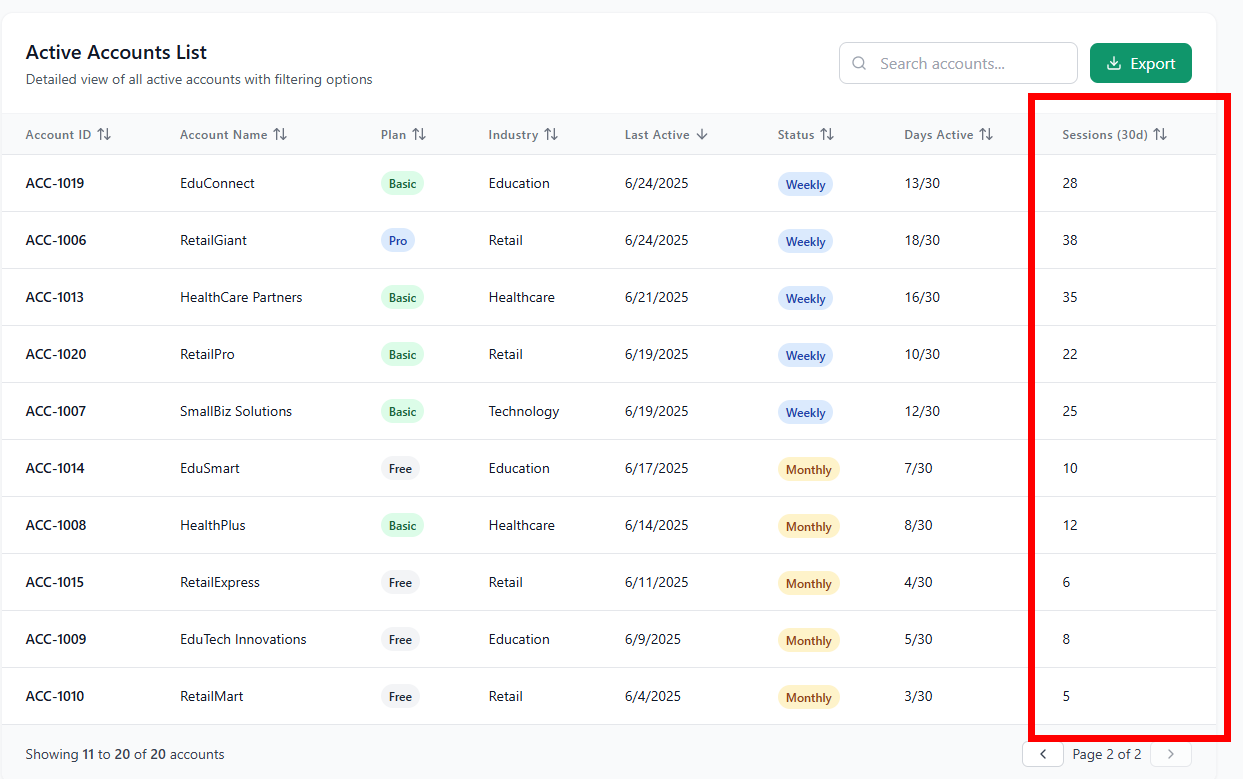Click the EduSmart account name
Viewport: 1243px width, 779px height.
pos(210,468)
